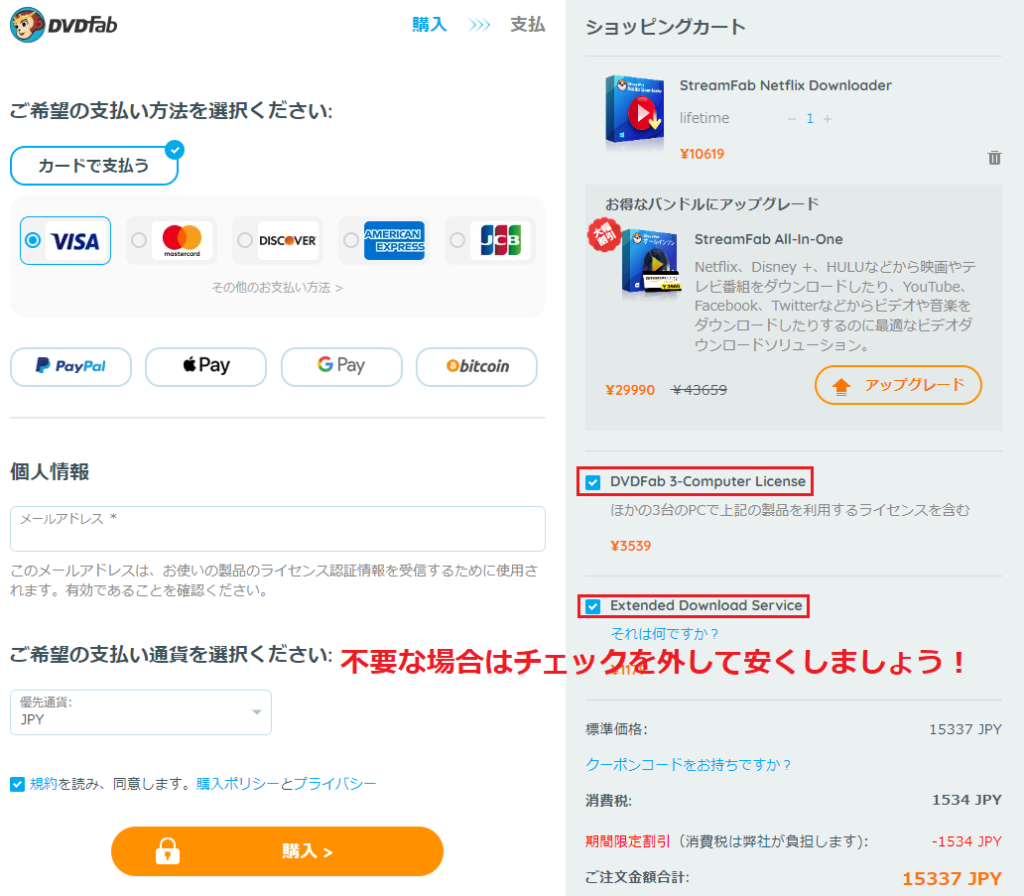
Task: Increase Netflix Downloader quantity with plus
Action: pos(827,119)
